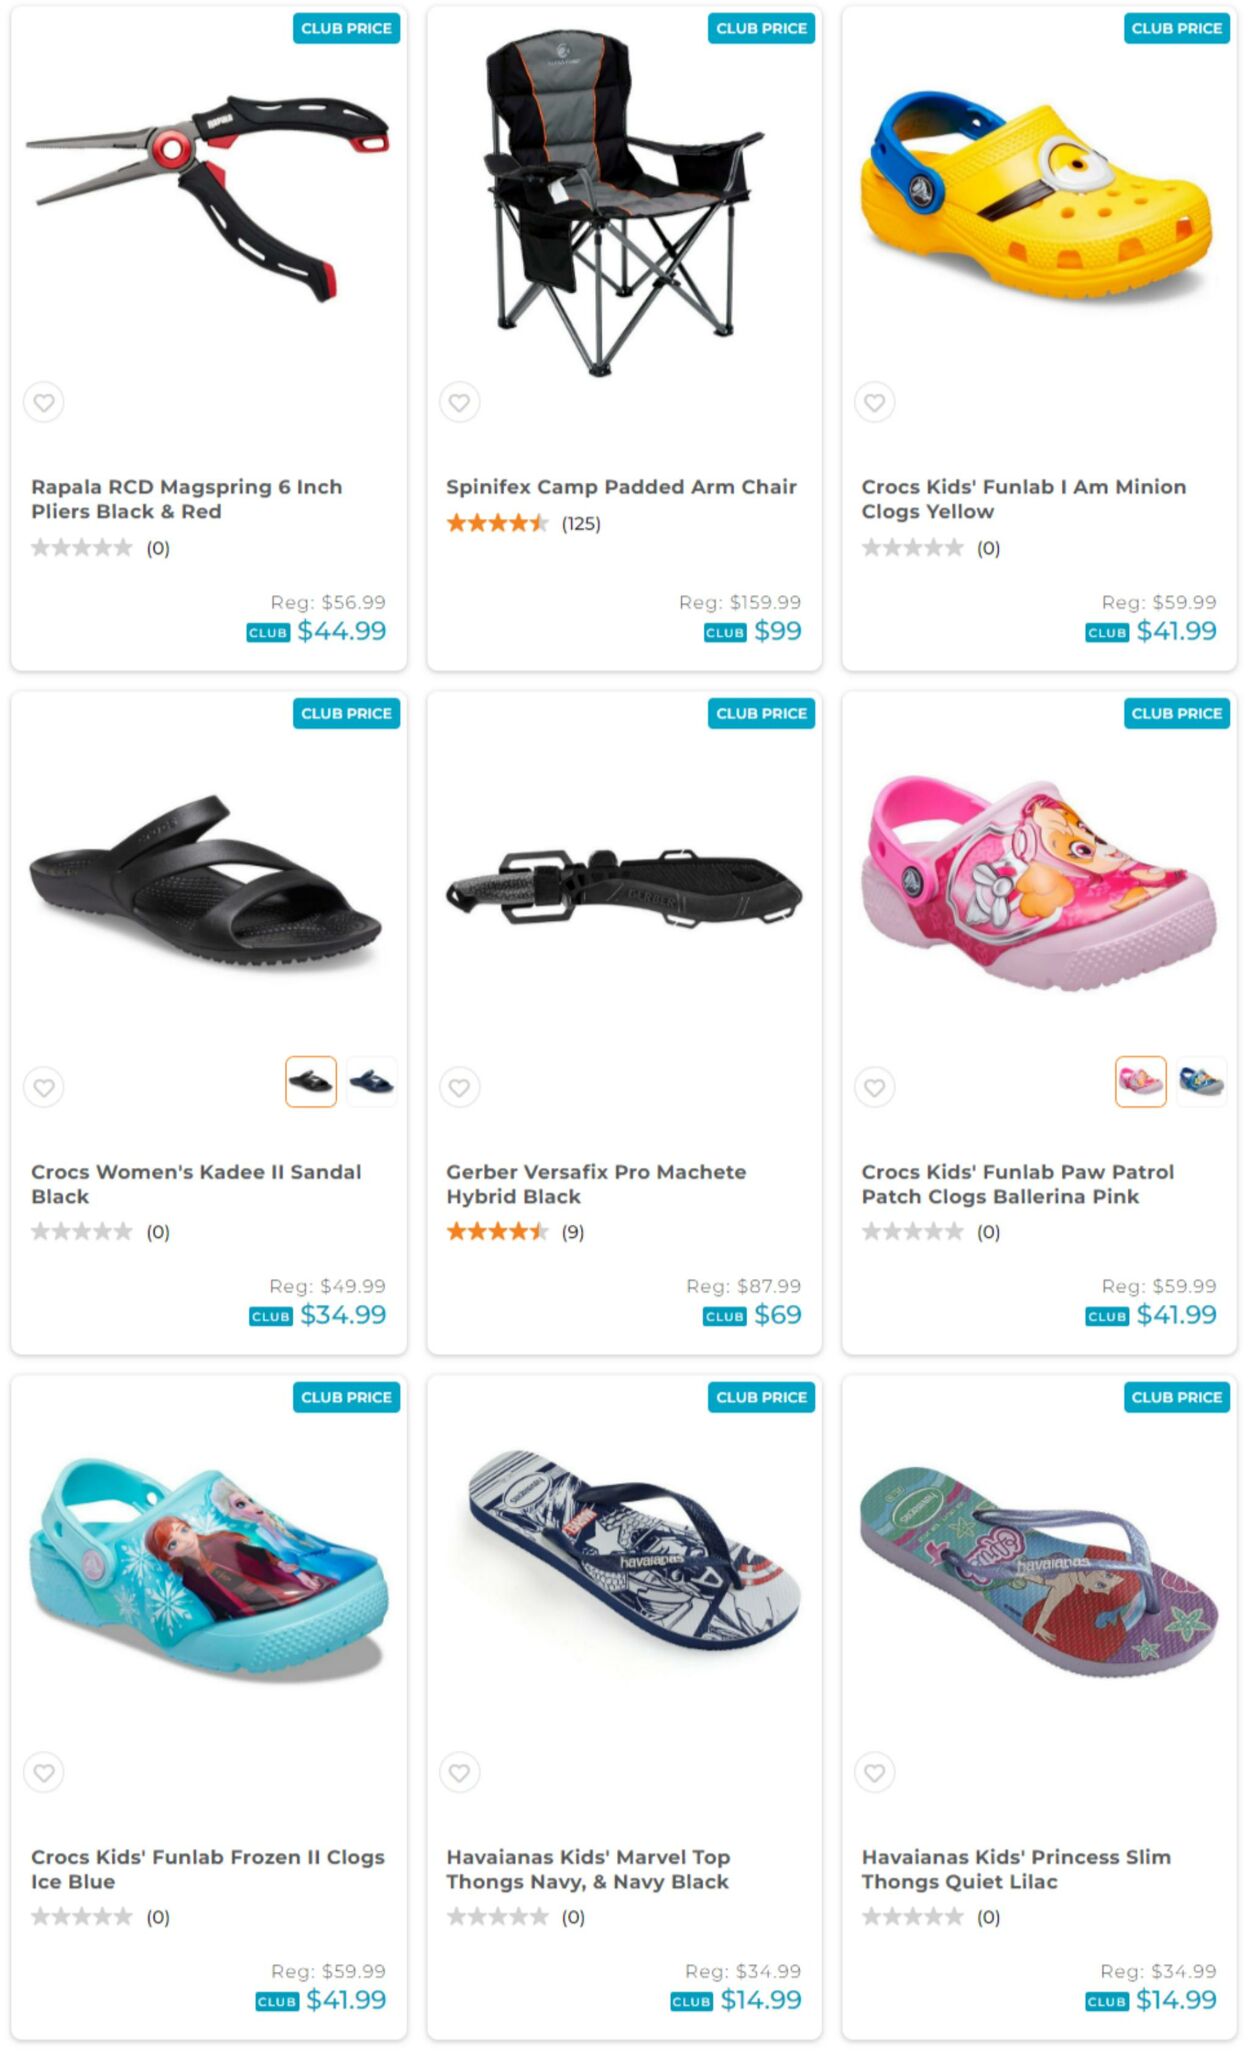Add Crocs Kadee II Sandal to favorites
The image size is (1250, 2057).
[x=44, y=1087]
